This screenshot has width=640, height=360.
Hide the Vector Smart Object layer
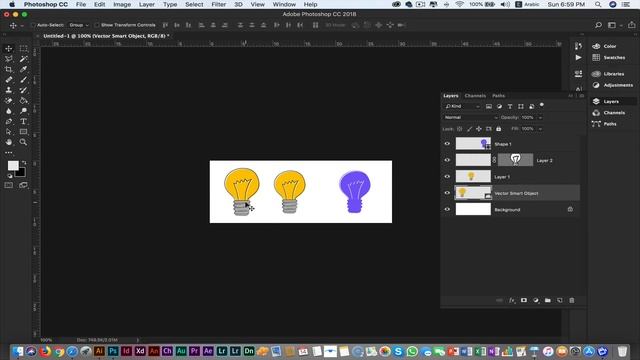(x=447, y=193)
